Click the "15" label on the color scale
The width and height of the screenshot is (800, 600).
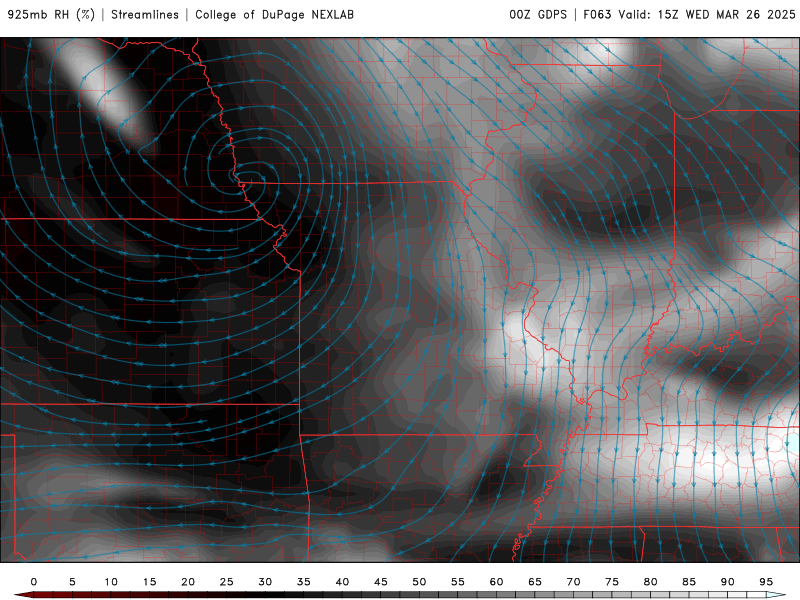coord(149,582)
